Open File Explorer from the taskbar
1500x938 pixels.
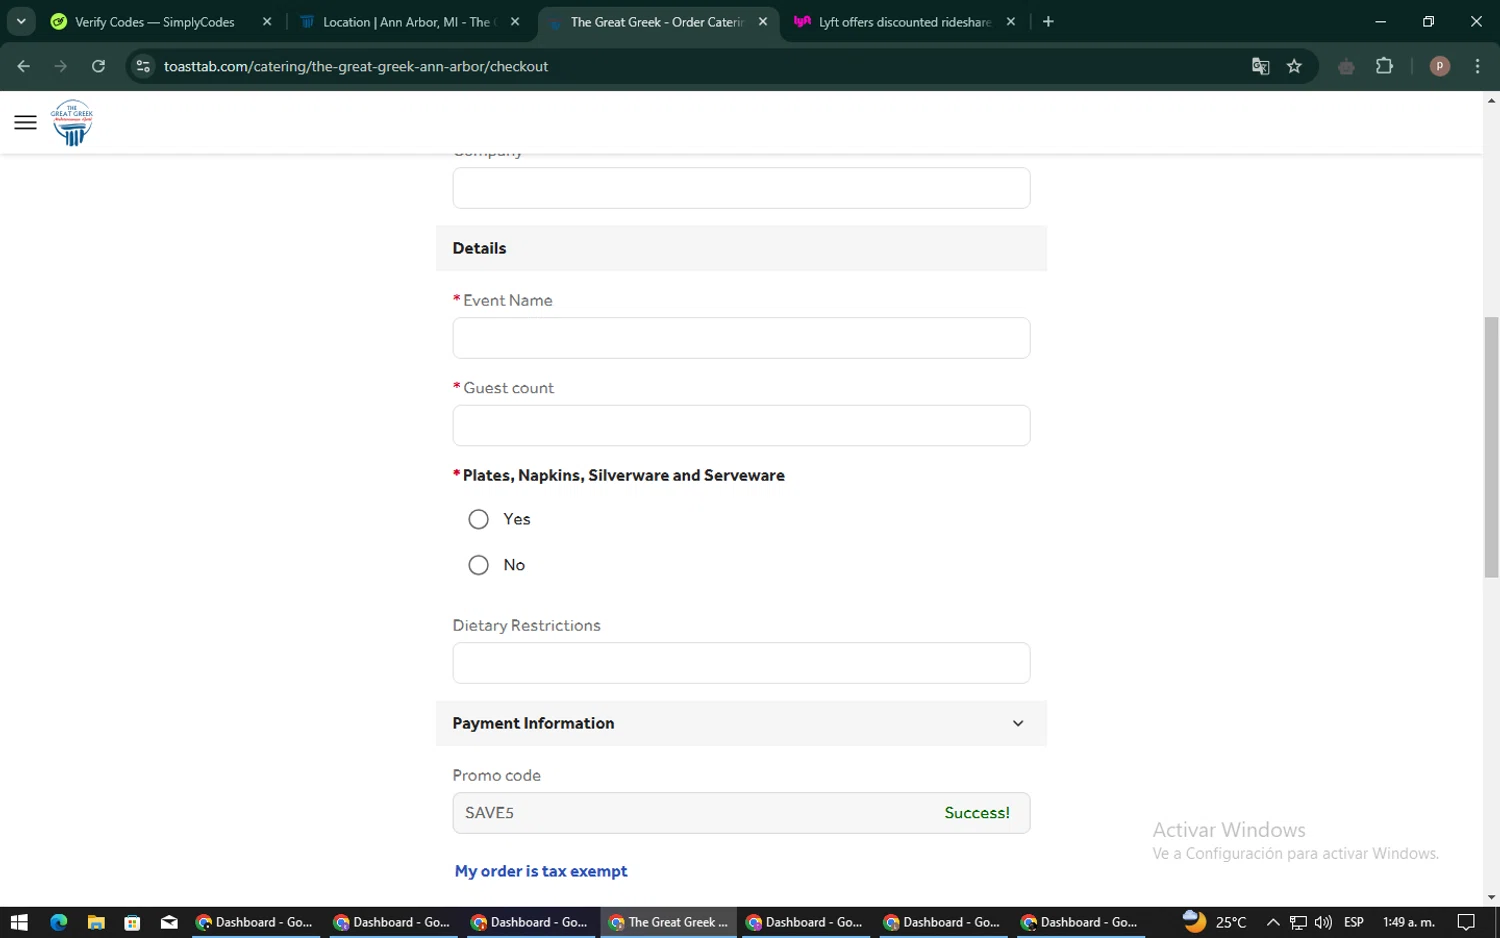pyautogui.click(x=96, y=922)
